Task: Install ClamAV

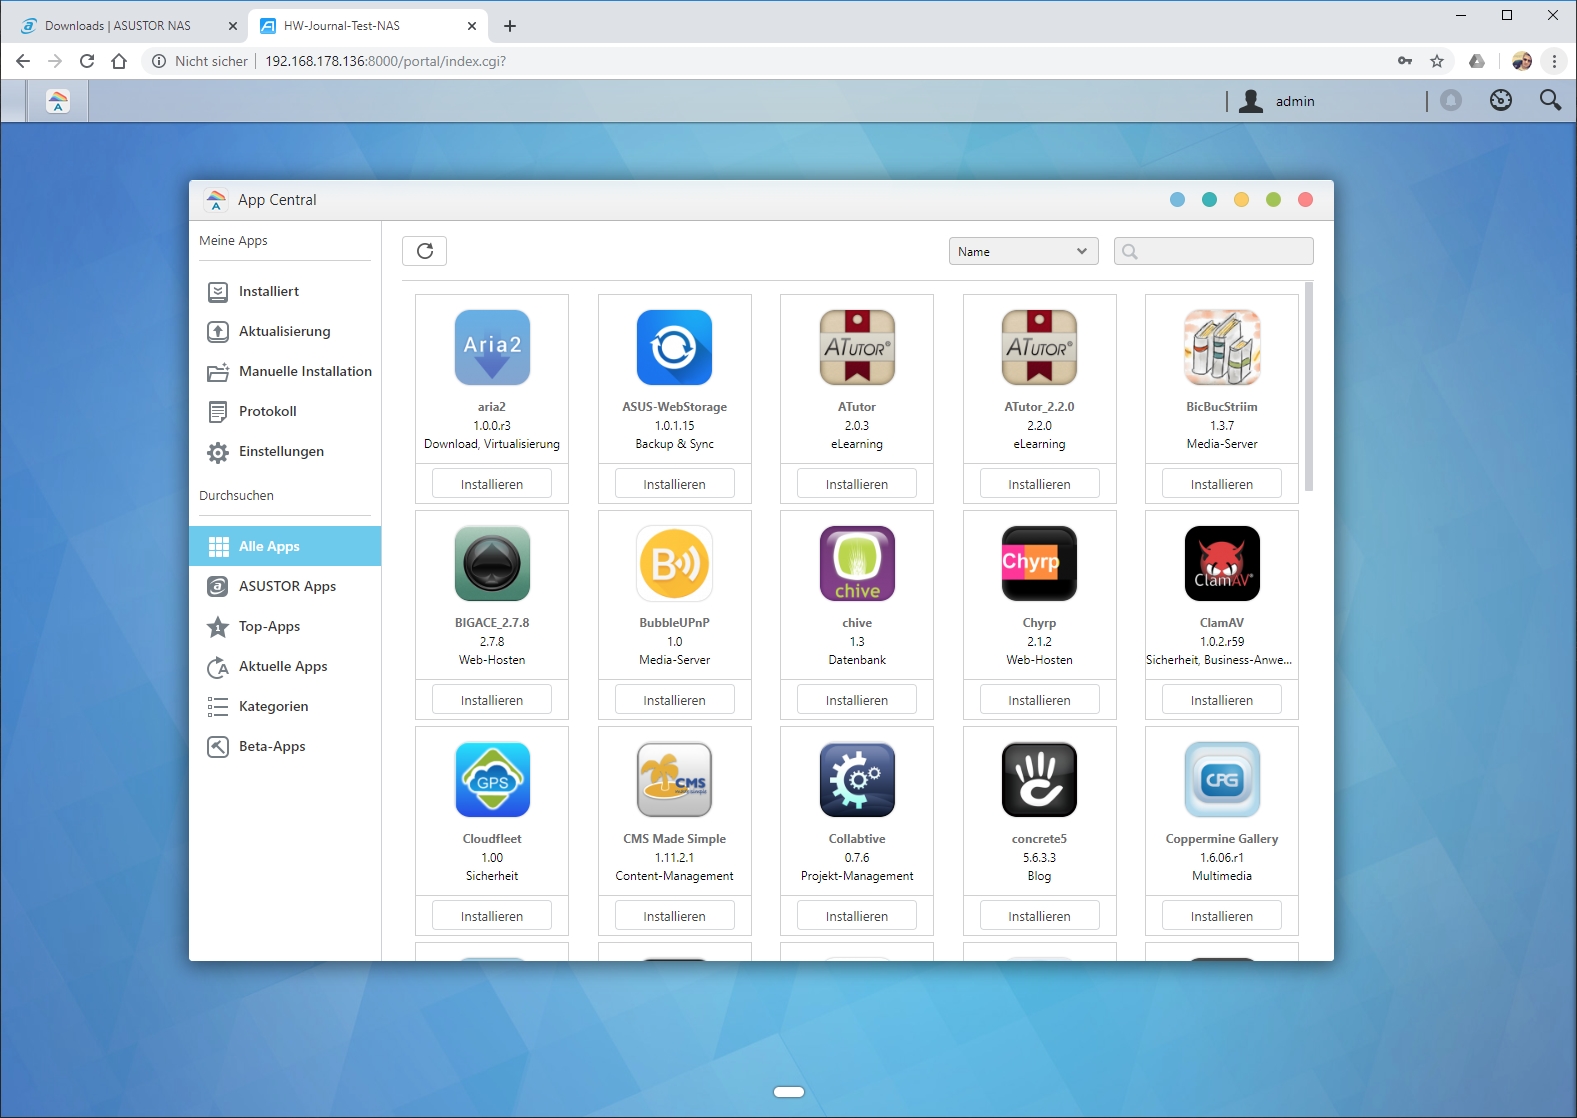Action: (x=1222, y=700)
